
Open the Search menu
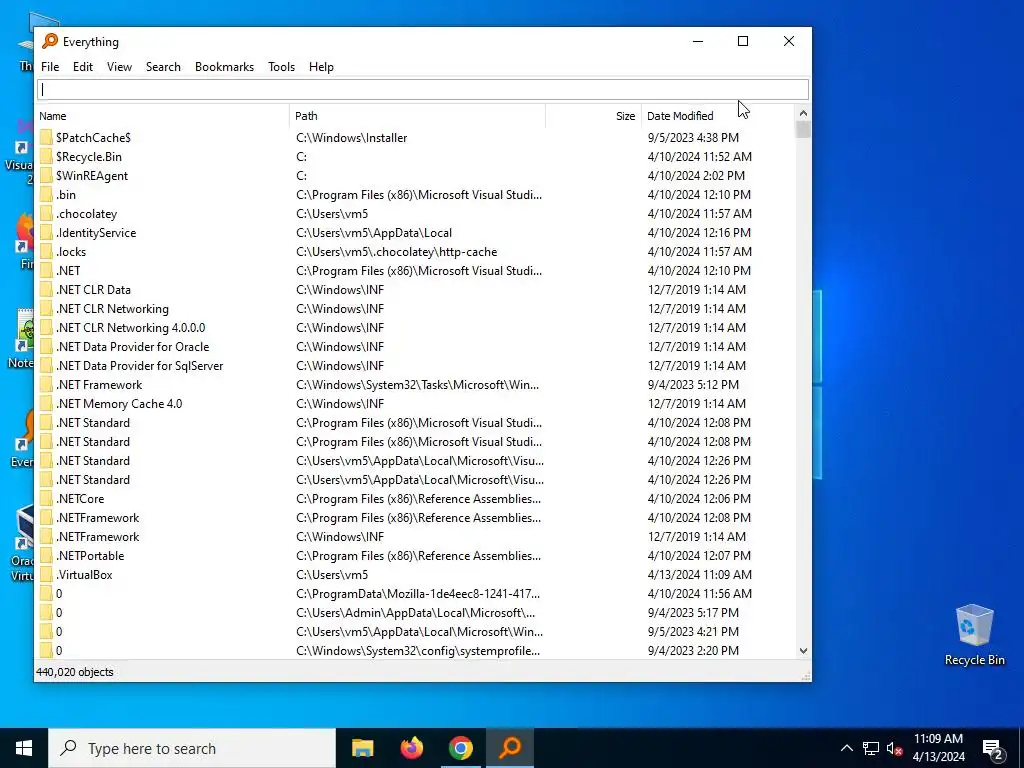coord(163,67)
